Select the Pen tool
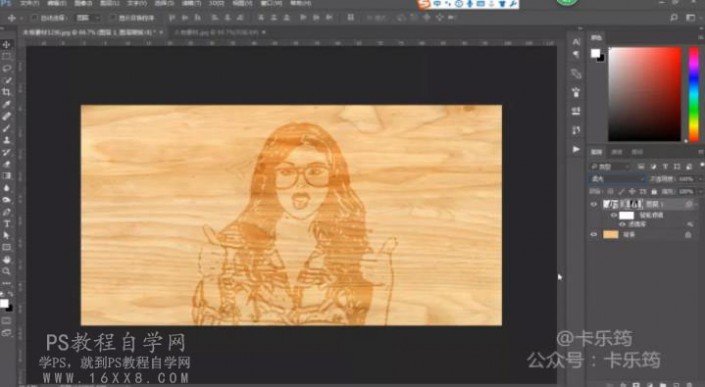This screenshot has height=387, width=705. click(x=7, y=212)
